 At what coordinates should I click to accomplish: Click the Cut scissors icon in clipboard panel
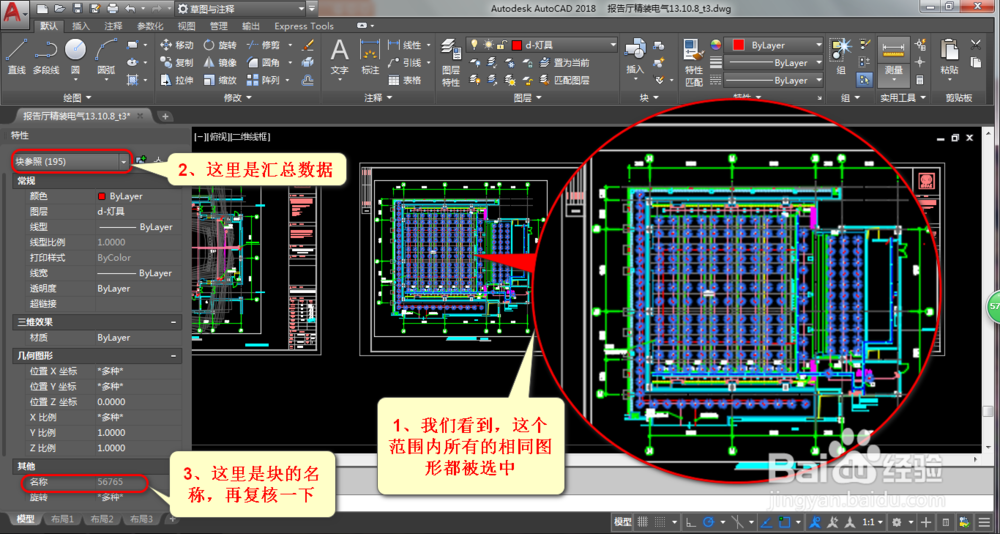[975, 45]
